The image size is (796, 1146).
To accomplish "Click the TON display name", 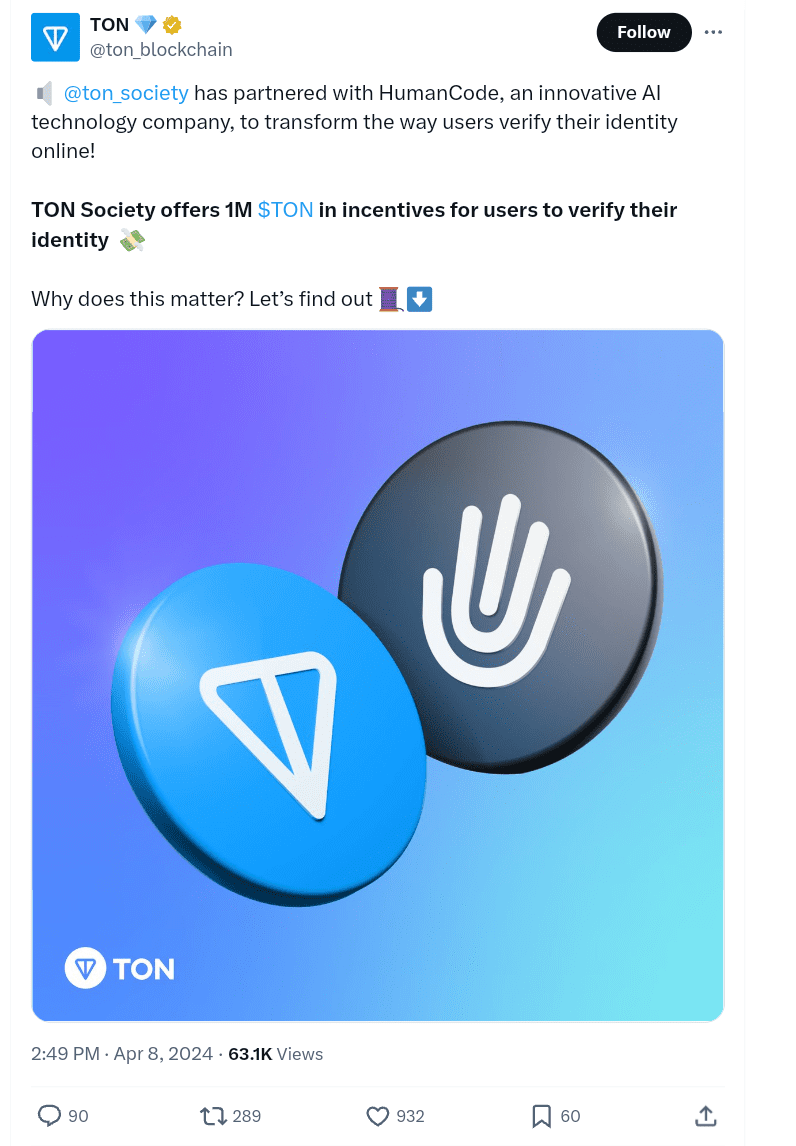I will pyautogui.click(x=110, y=25).
